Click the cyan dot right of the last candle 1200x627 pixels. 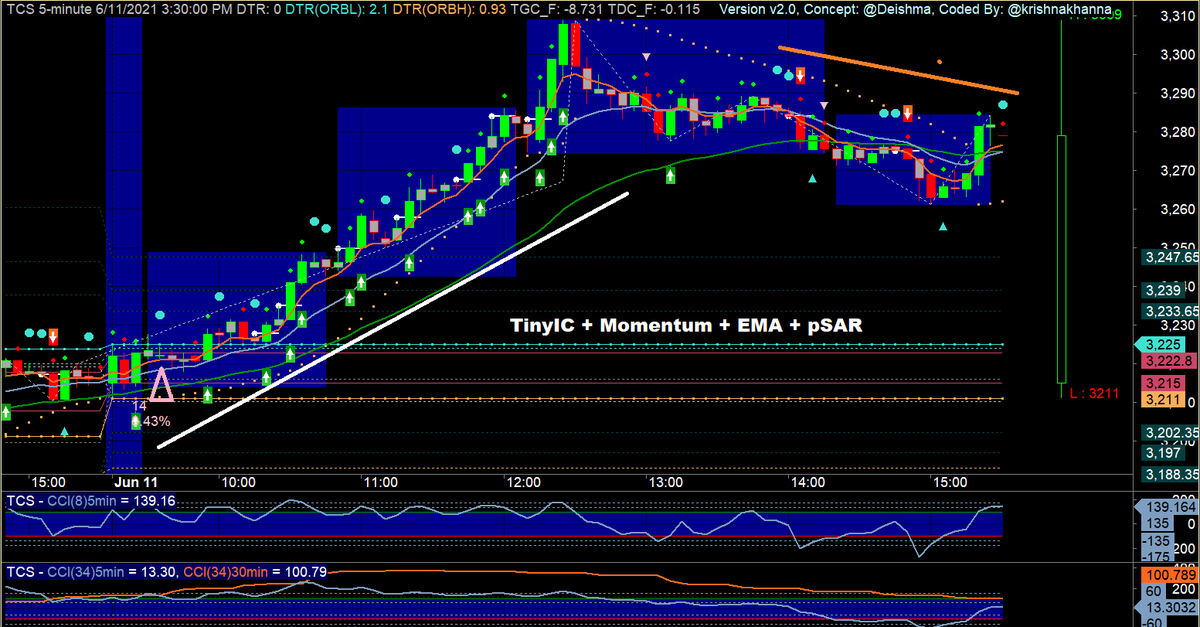tap(1003, 105)
